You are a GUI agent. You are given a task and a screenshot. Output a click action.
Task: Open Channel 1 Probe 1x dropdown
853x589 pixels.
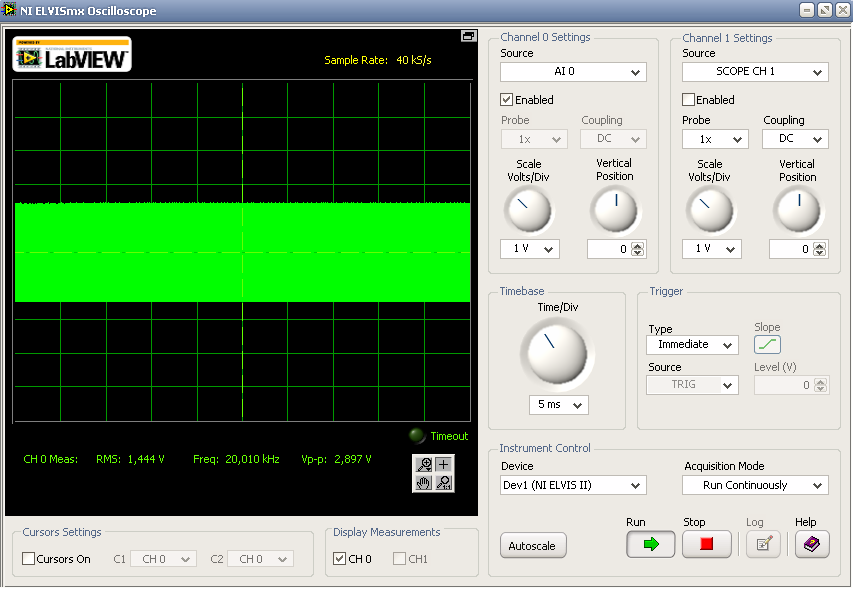pyautogui.click(x=715, y=139)
